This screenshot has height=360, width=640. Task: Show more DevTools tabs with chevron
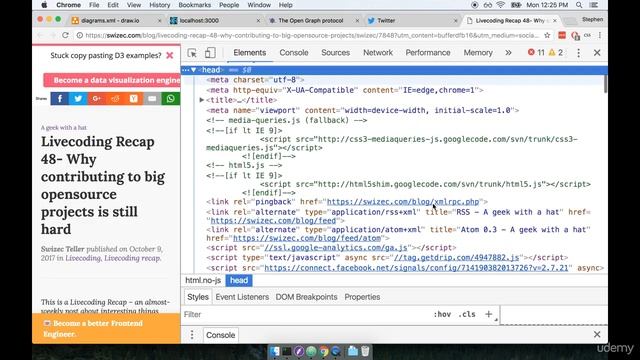pyautogui.click(x=508, y=53)
